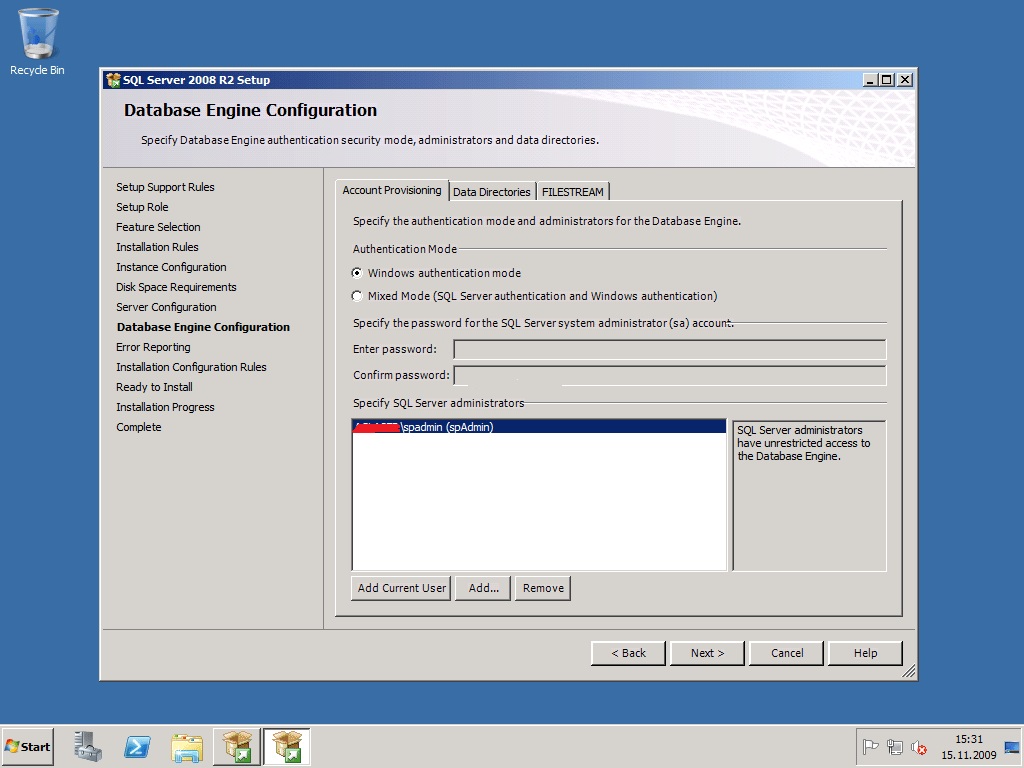The image size is (1024, 768).
Task: Open setup Help
Action: [x=865, y=653]
